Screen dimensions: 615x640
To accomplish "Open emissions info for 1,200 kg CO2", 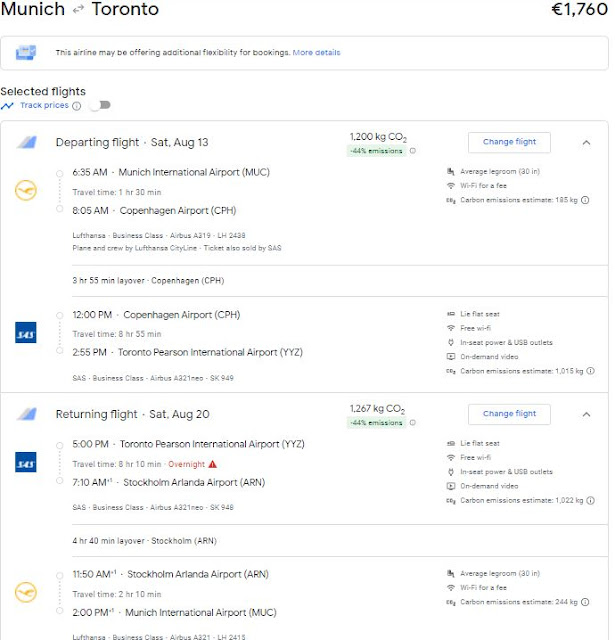I will [413, 151].
